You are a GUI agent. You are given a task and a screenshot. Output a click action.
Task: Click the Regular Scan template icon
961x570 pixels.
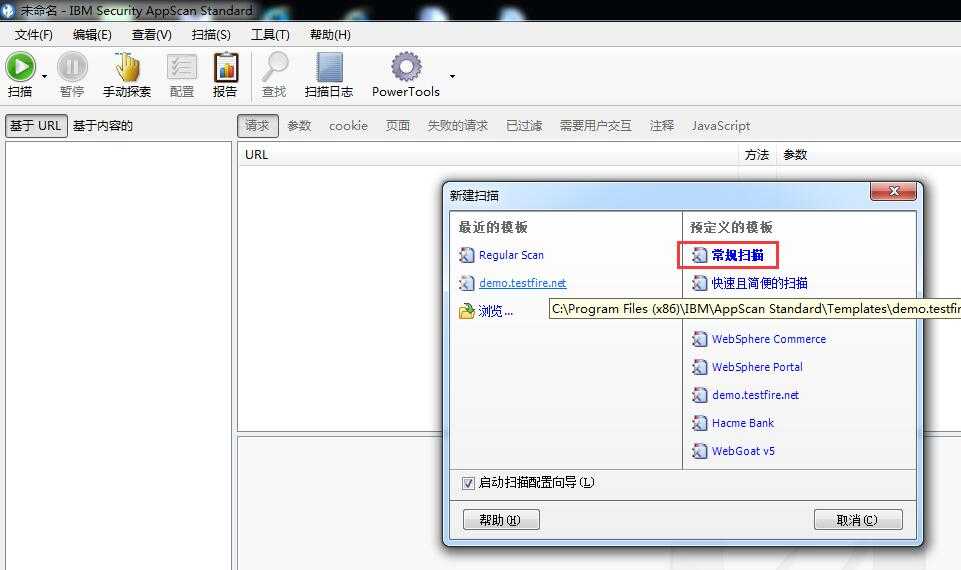point(467,255)
